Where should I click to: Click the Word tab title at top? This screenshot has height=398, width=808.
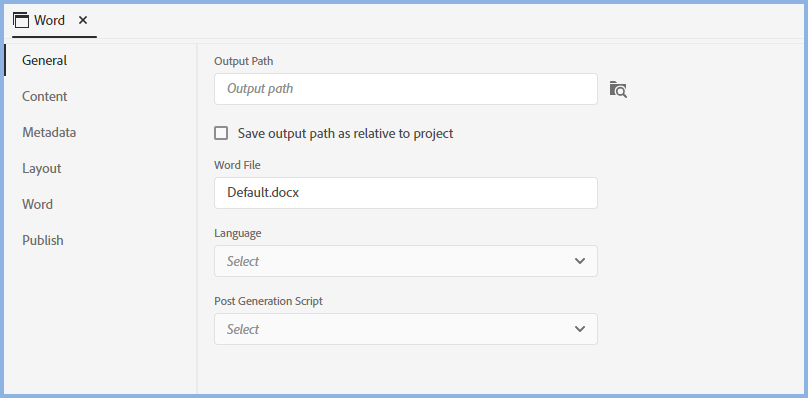(x=49, y=21)
